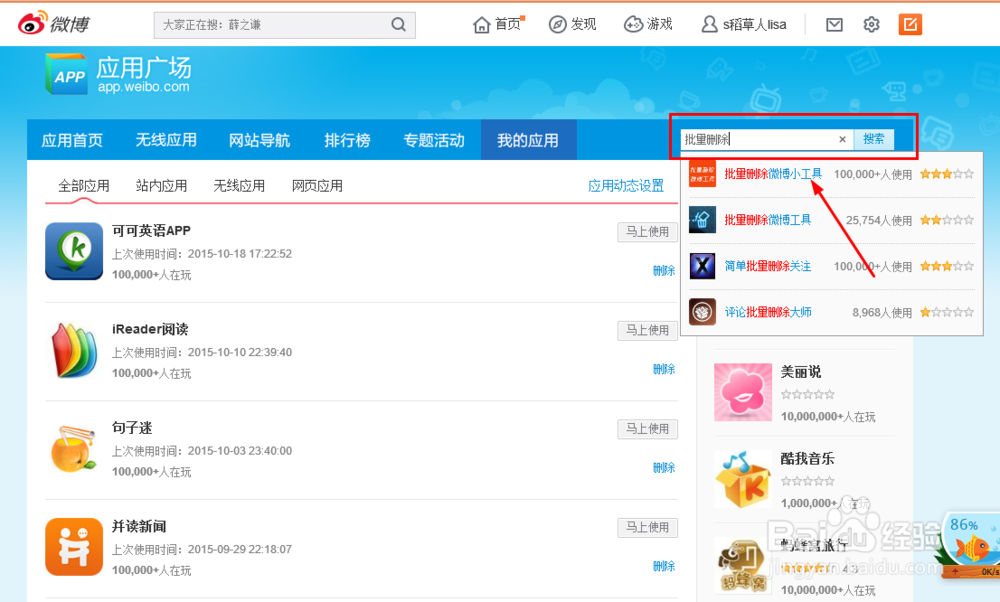Click 删除 for iReader阅读
Screen dimensions: 1000x602
tap(664, 369)
